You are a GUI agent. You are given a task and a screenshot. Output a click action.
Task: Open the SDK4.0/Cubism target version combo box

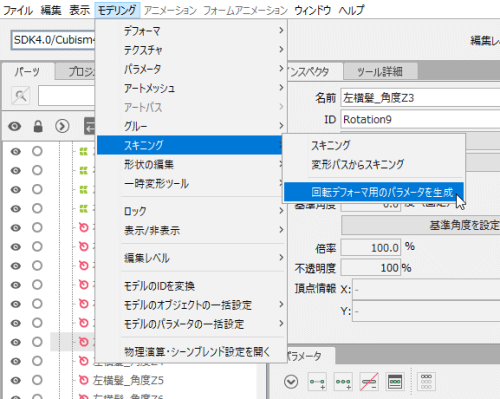(53, 40)
